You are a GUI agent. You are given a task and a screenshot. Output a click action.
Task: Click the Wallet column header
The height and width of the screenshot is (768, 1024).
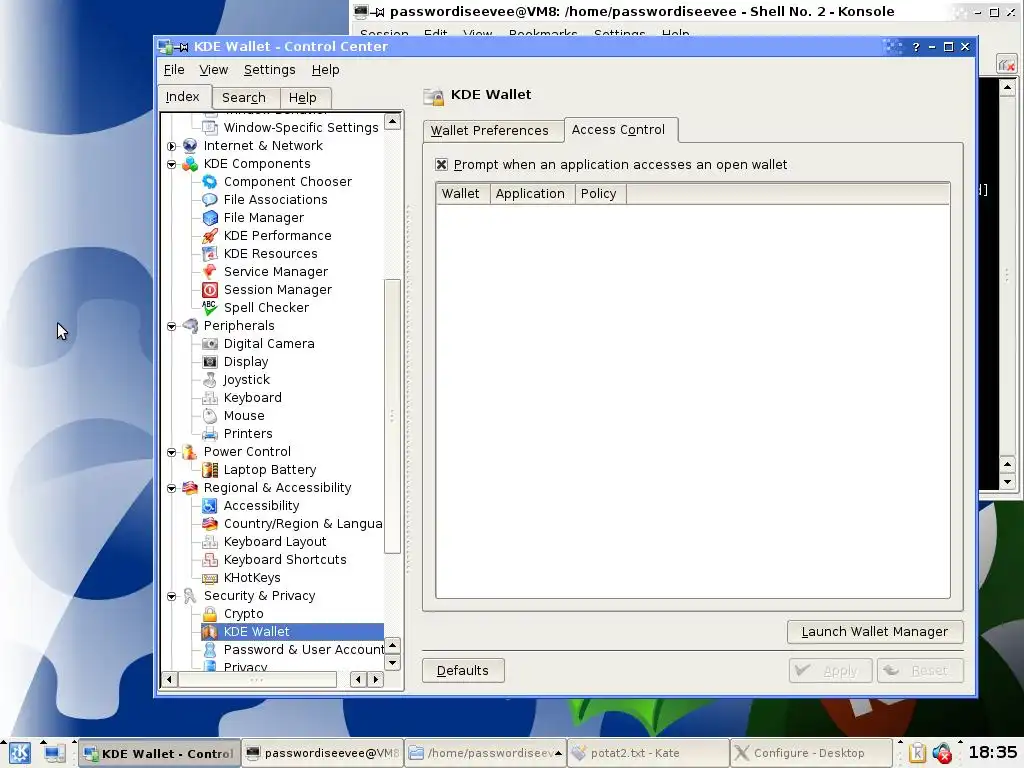(462, 194)
